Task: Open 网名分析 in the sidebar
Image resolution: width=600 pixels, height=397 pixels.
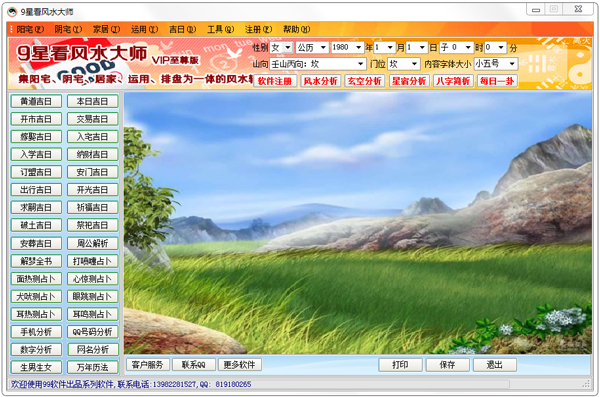Action: 93,349
